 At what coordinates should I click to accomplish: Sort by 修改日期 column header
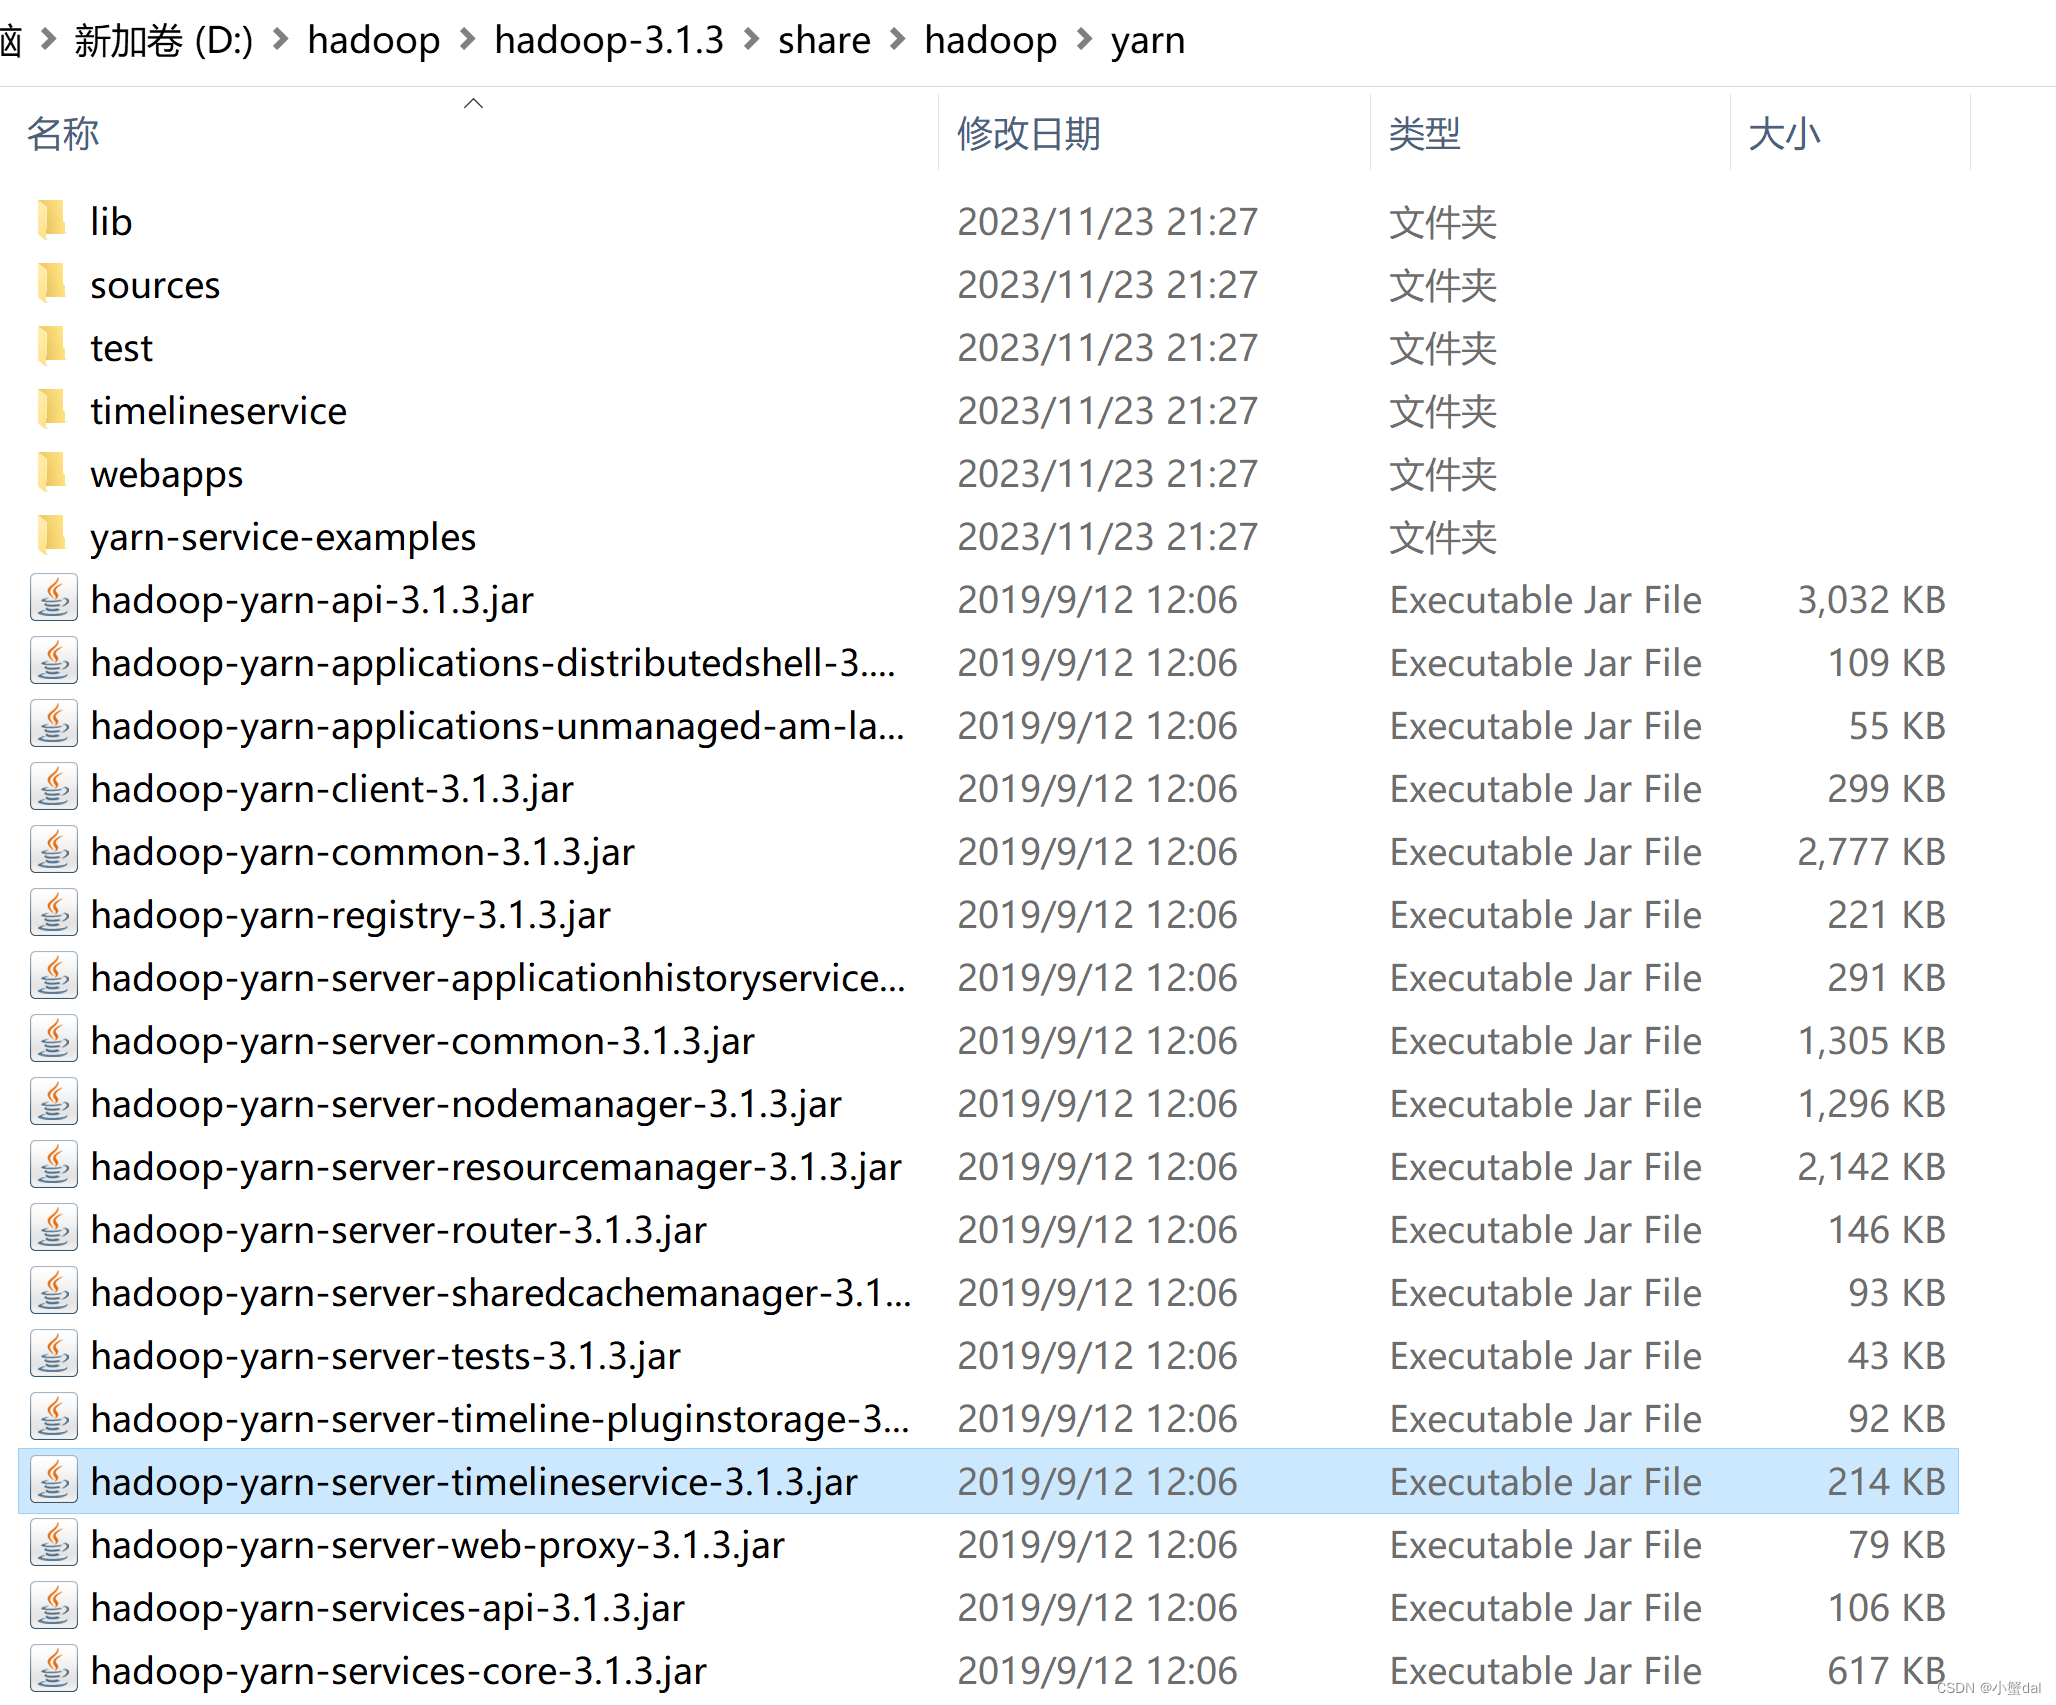[x=1028, y=133]
